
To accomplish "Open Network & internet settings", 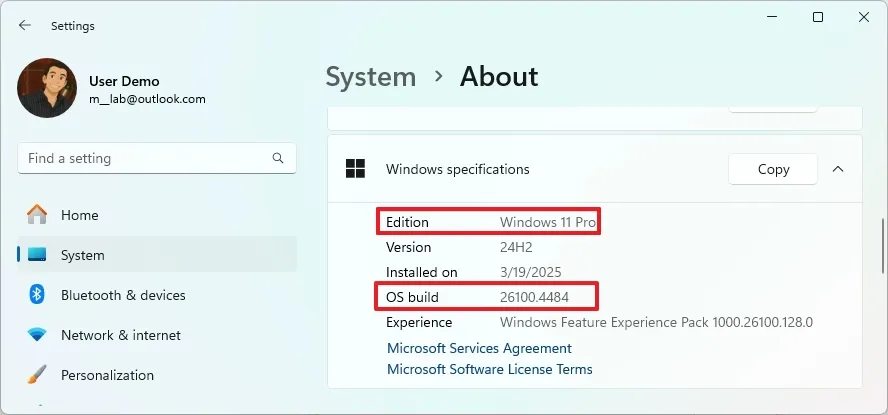I will (x=157, y=335).
